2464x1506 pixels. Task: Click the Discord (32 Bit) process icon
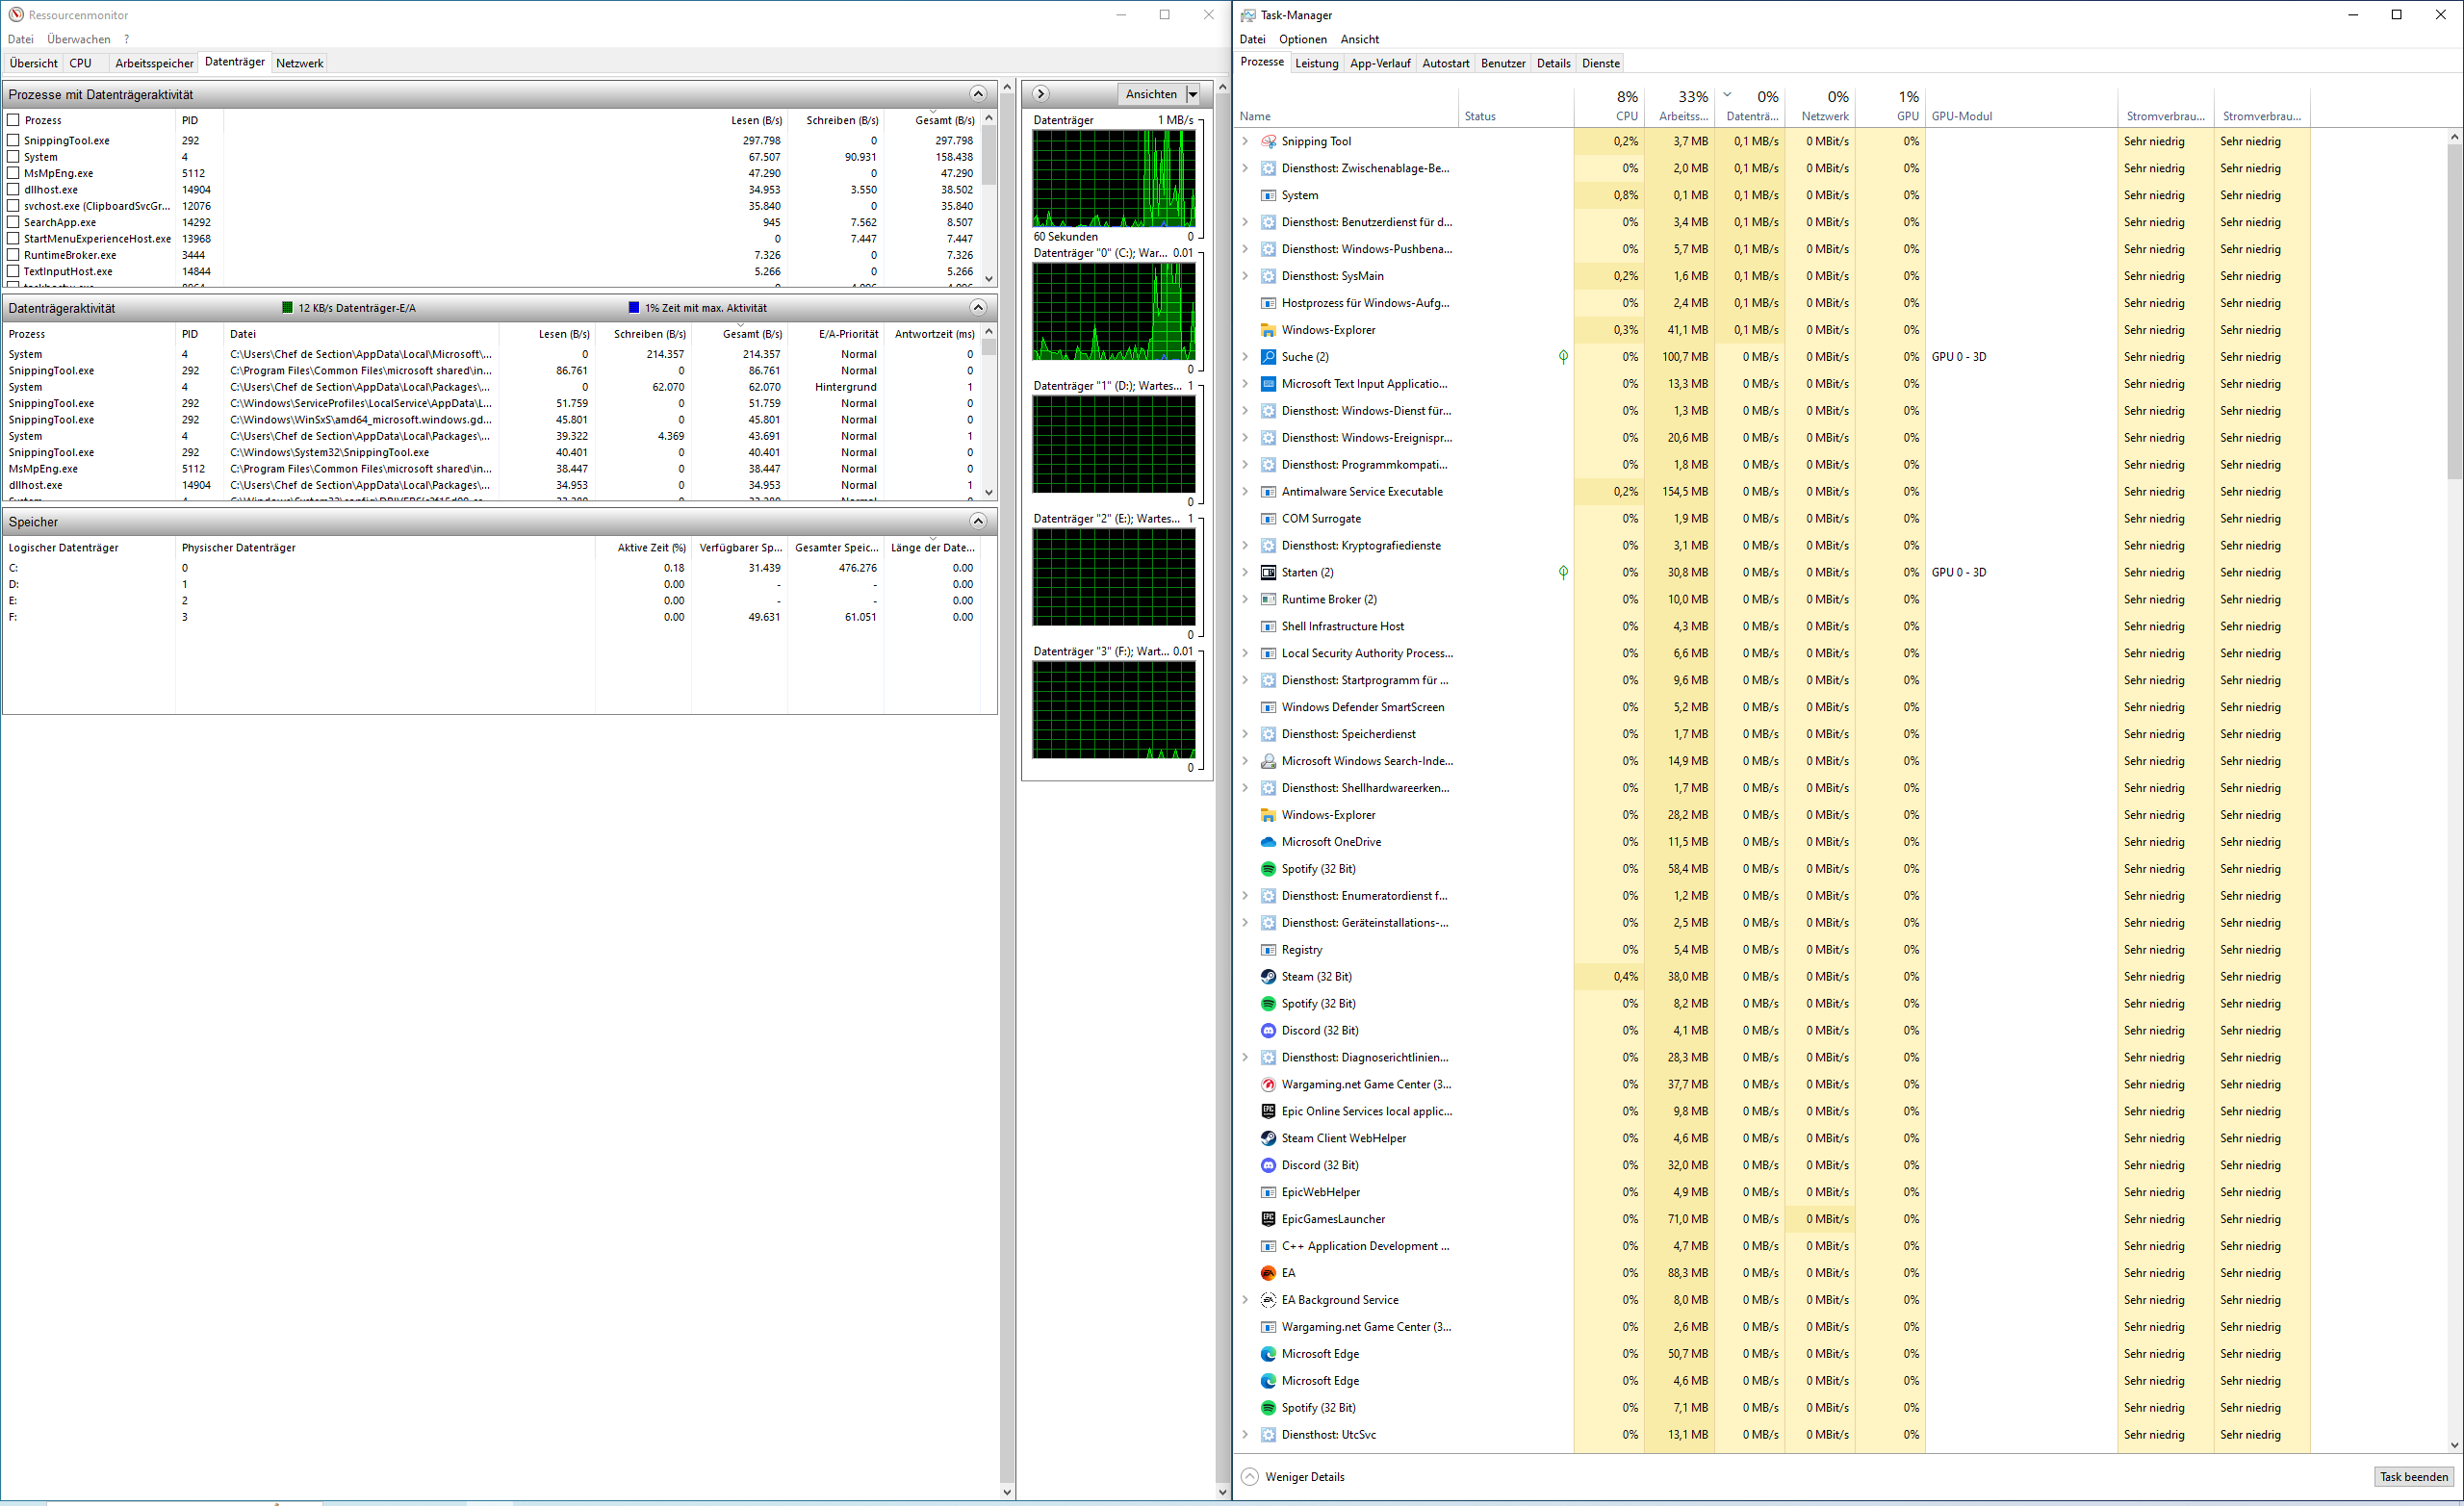click(1268, 1031)
